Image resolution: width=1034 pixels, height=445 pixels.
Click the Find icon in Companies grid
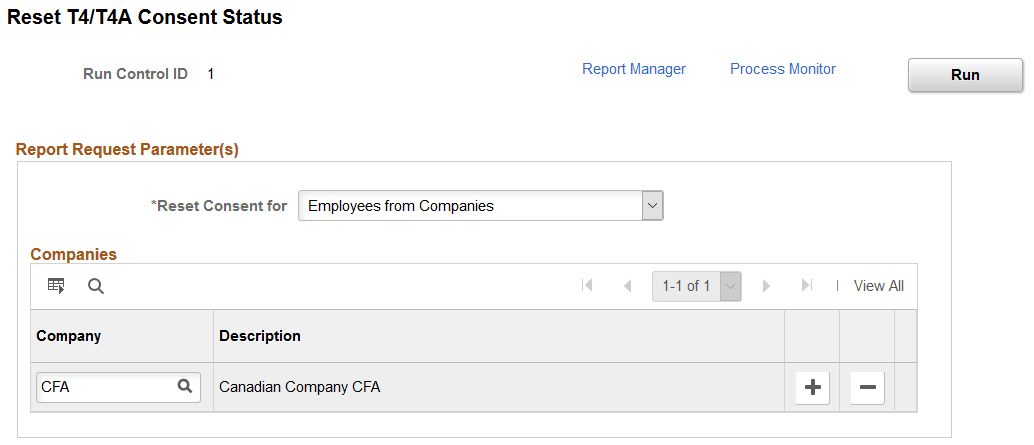96,286
